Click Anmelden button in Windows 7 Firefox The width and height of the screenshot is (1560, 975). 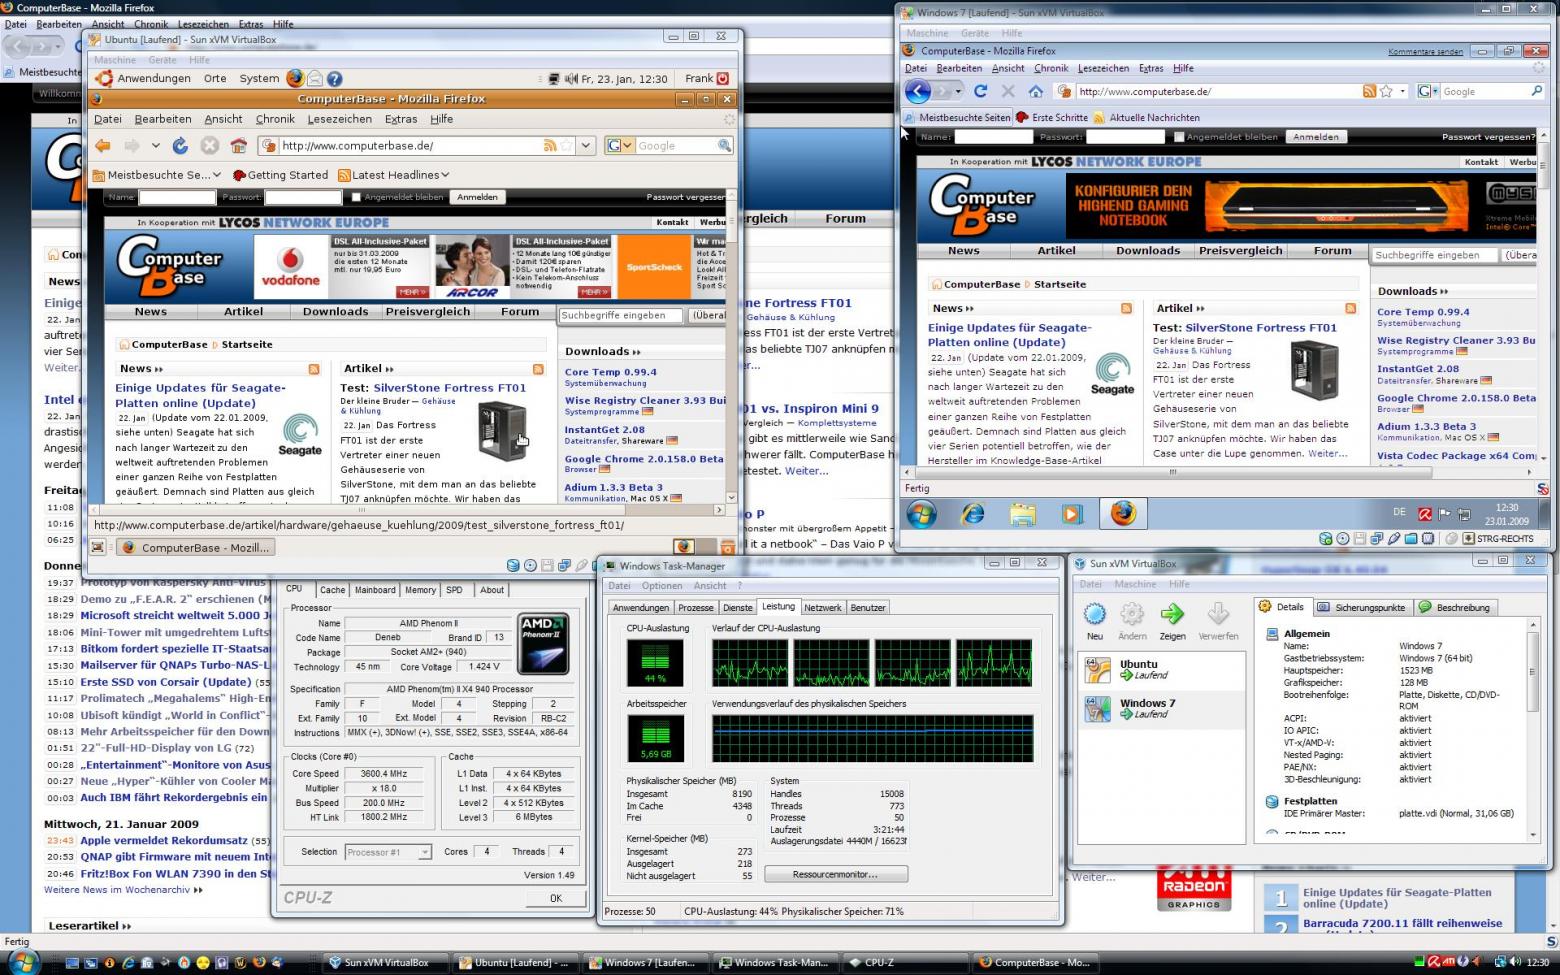coord(1315,137)
